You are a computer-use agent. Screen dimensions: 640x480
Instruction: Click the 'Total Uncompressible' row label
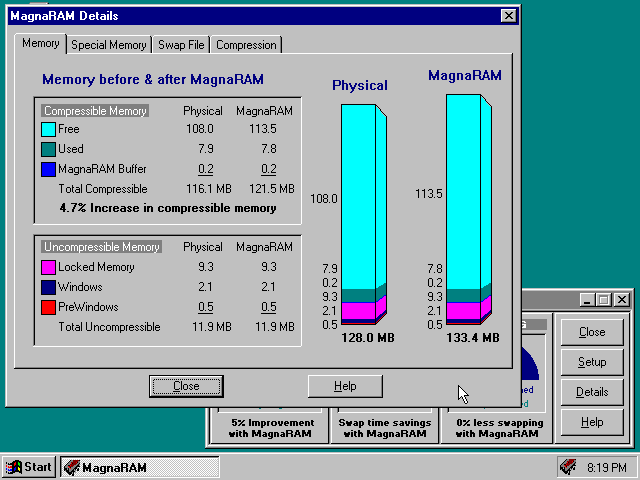pos(109,327)
